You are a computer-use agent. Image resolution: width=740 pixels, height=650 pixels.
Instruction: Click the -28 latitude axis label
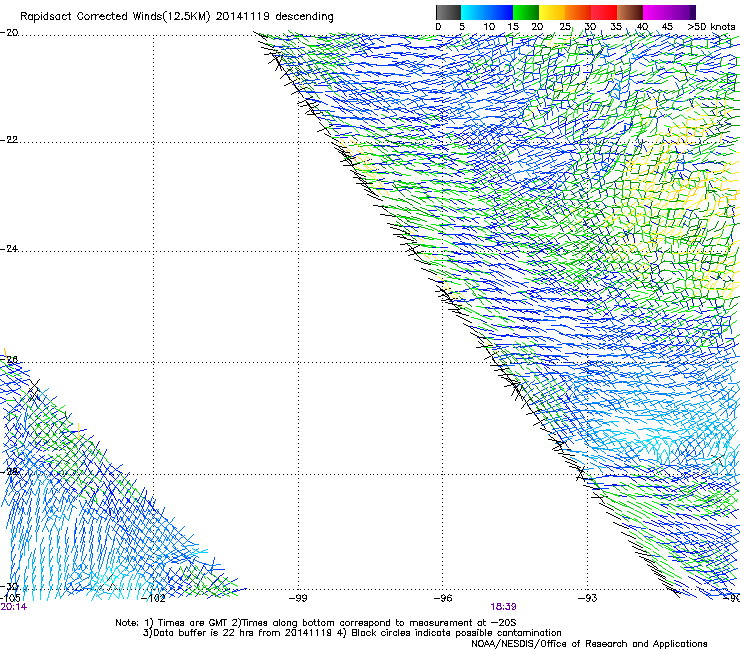[9, 472]
